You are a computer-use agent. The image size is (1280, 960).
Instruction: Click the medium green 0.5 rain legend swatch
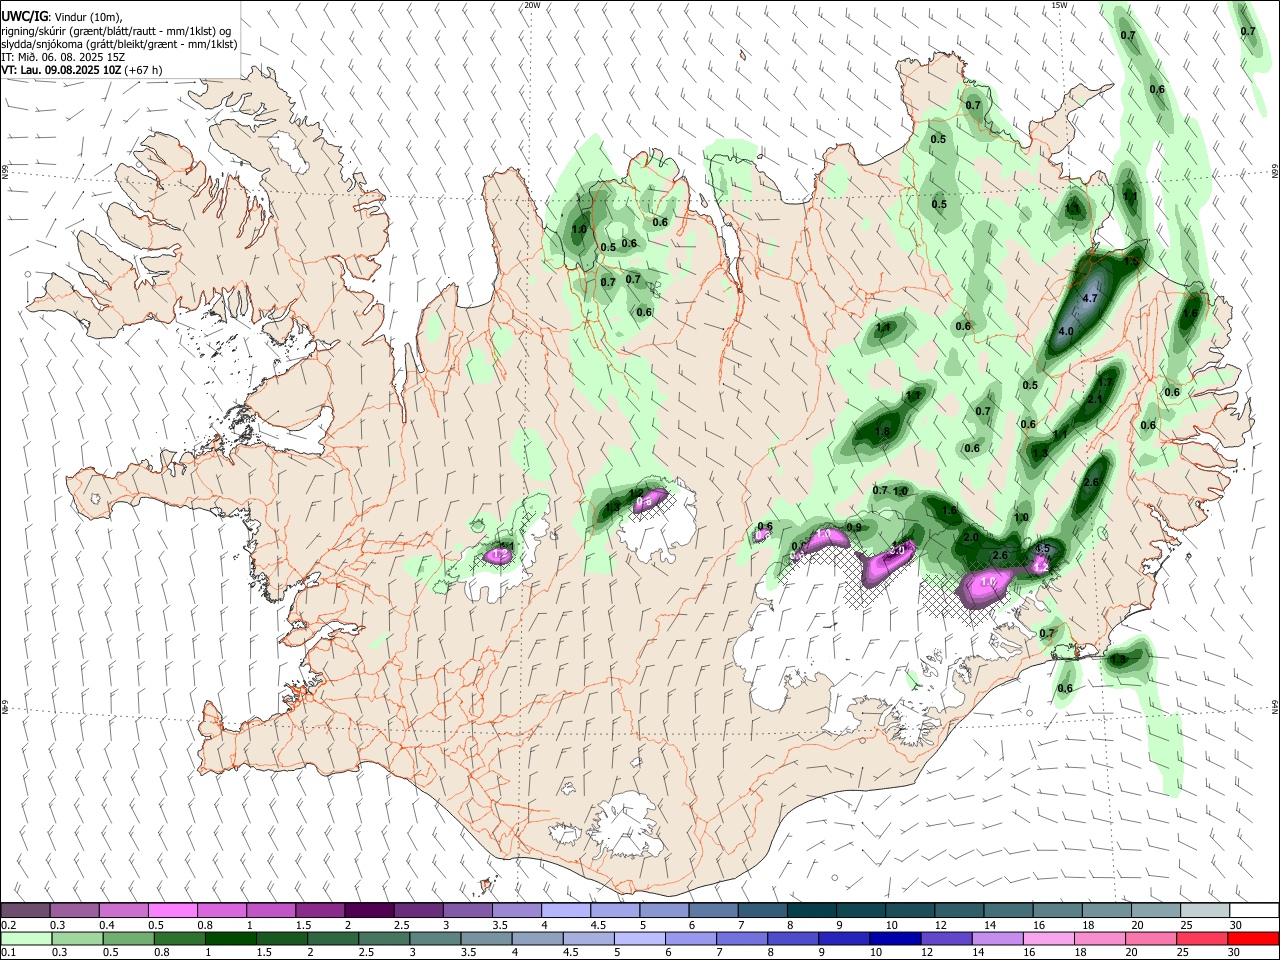coord(128,938)
